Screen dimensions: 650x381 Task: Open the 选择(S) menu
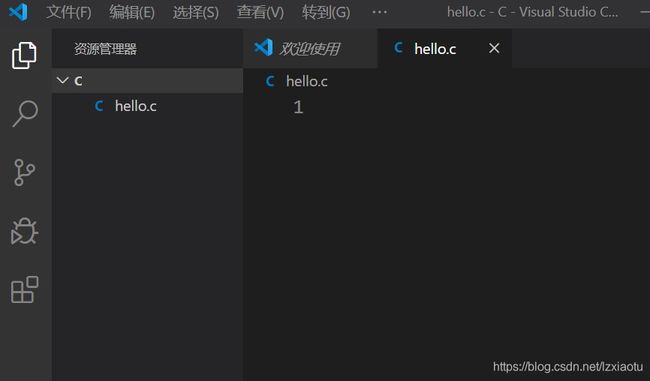point(196,12)
